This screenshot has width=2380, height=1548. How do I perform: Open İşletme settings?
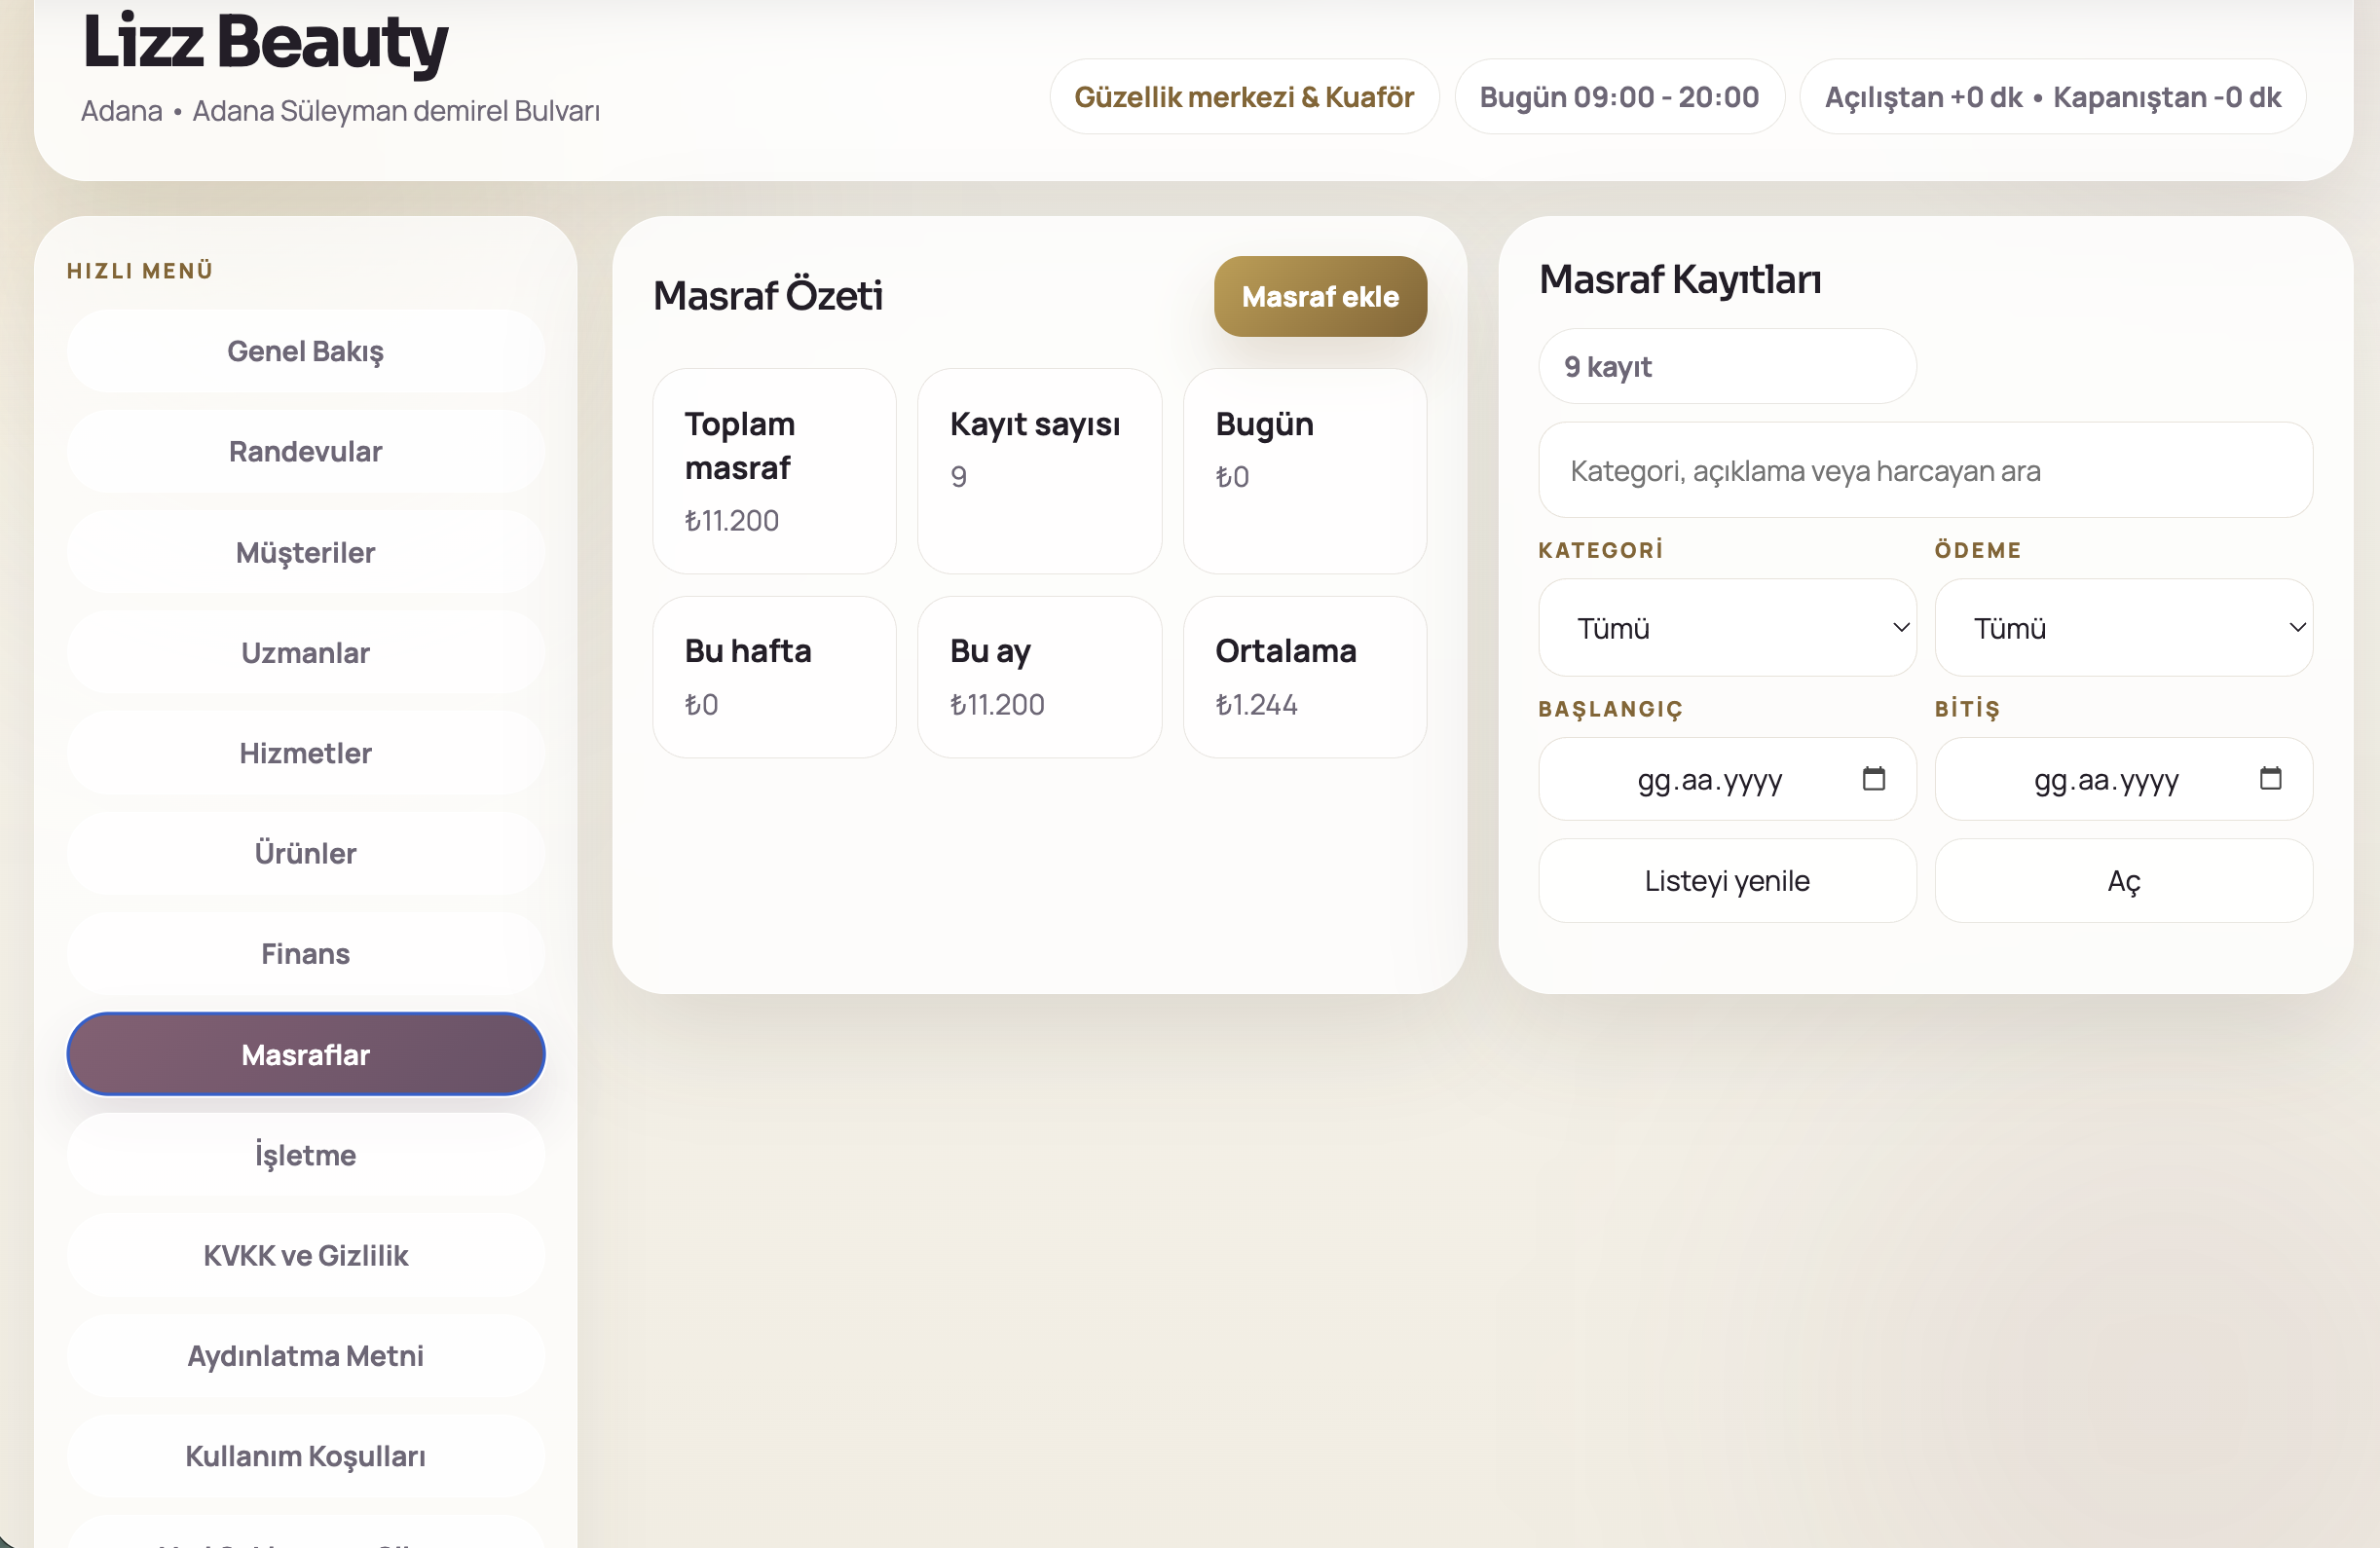(x=306, y=1155)
